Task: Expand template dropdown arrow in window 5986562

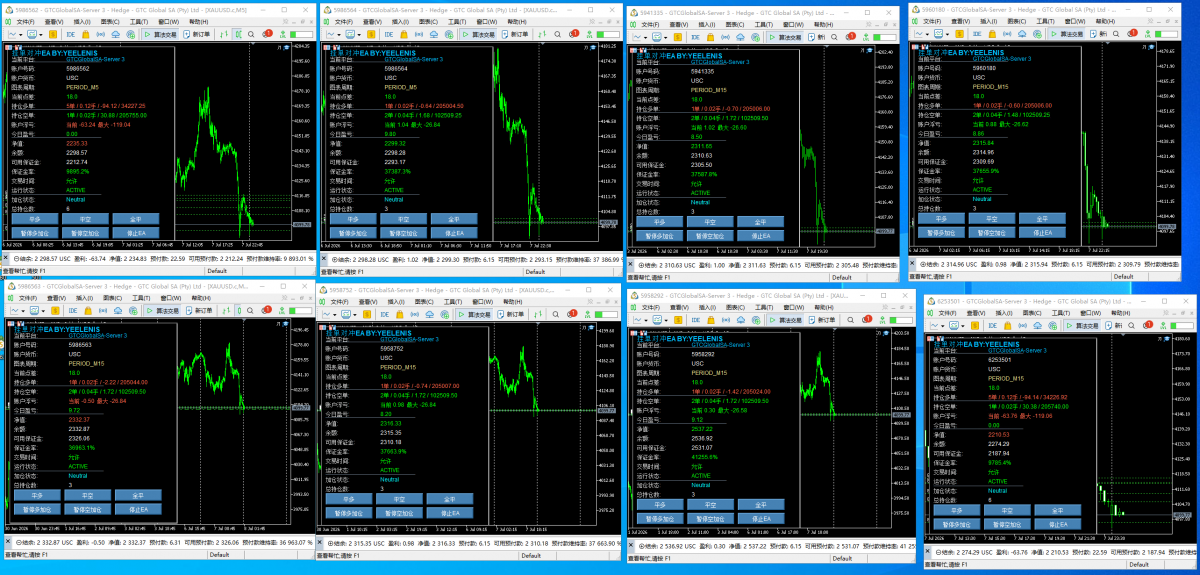Action: point(41,35)
